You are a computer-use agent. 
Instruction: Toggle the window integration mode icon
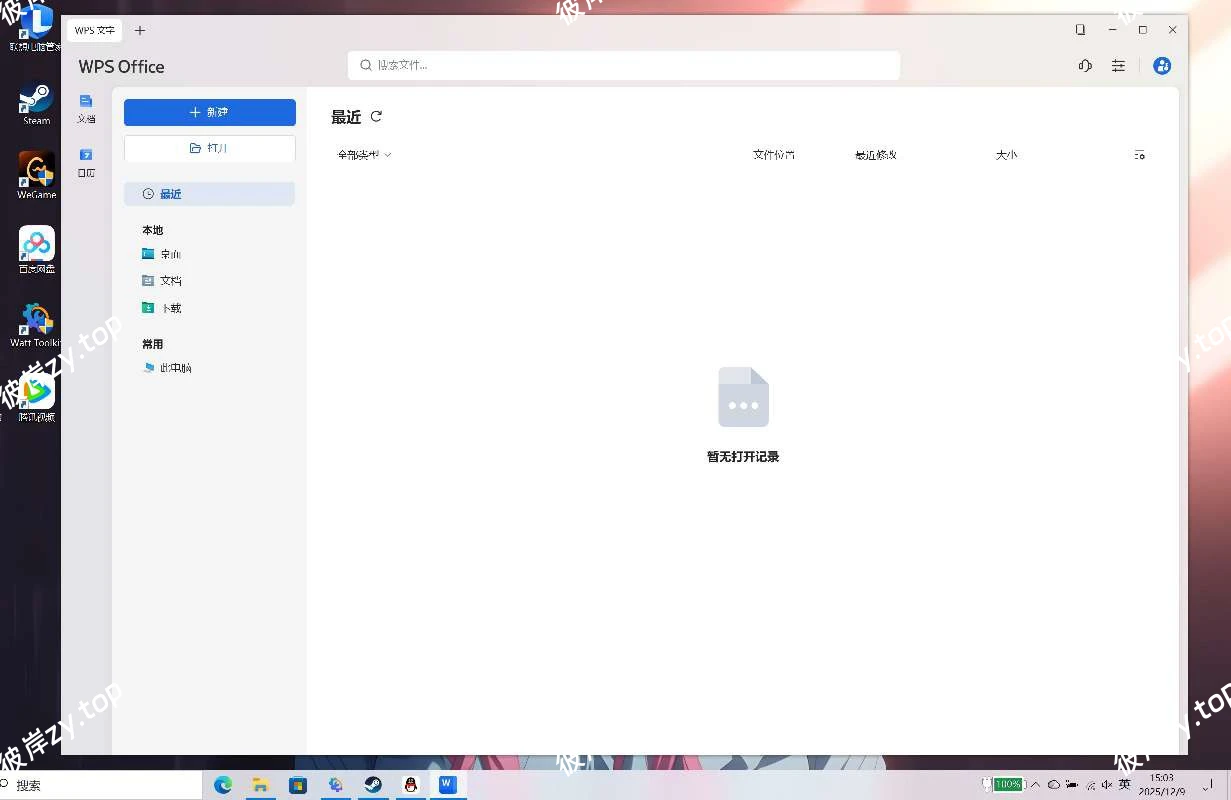pyautogui.click(x=1081, y=29)
